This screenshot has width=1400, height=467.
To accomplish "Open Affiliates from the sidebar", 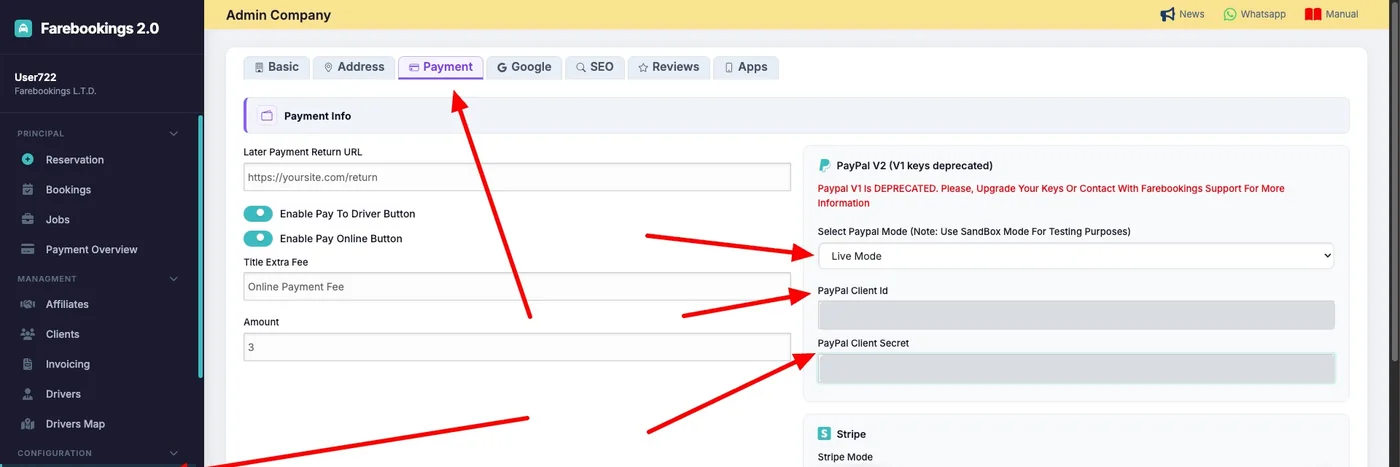I will pyautogui.click(x=67, y=304).
